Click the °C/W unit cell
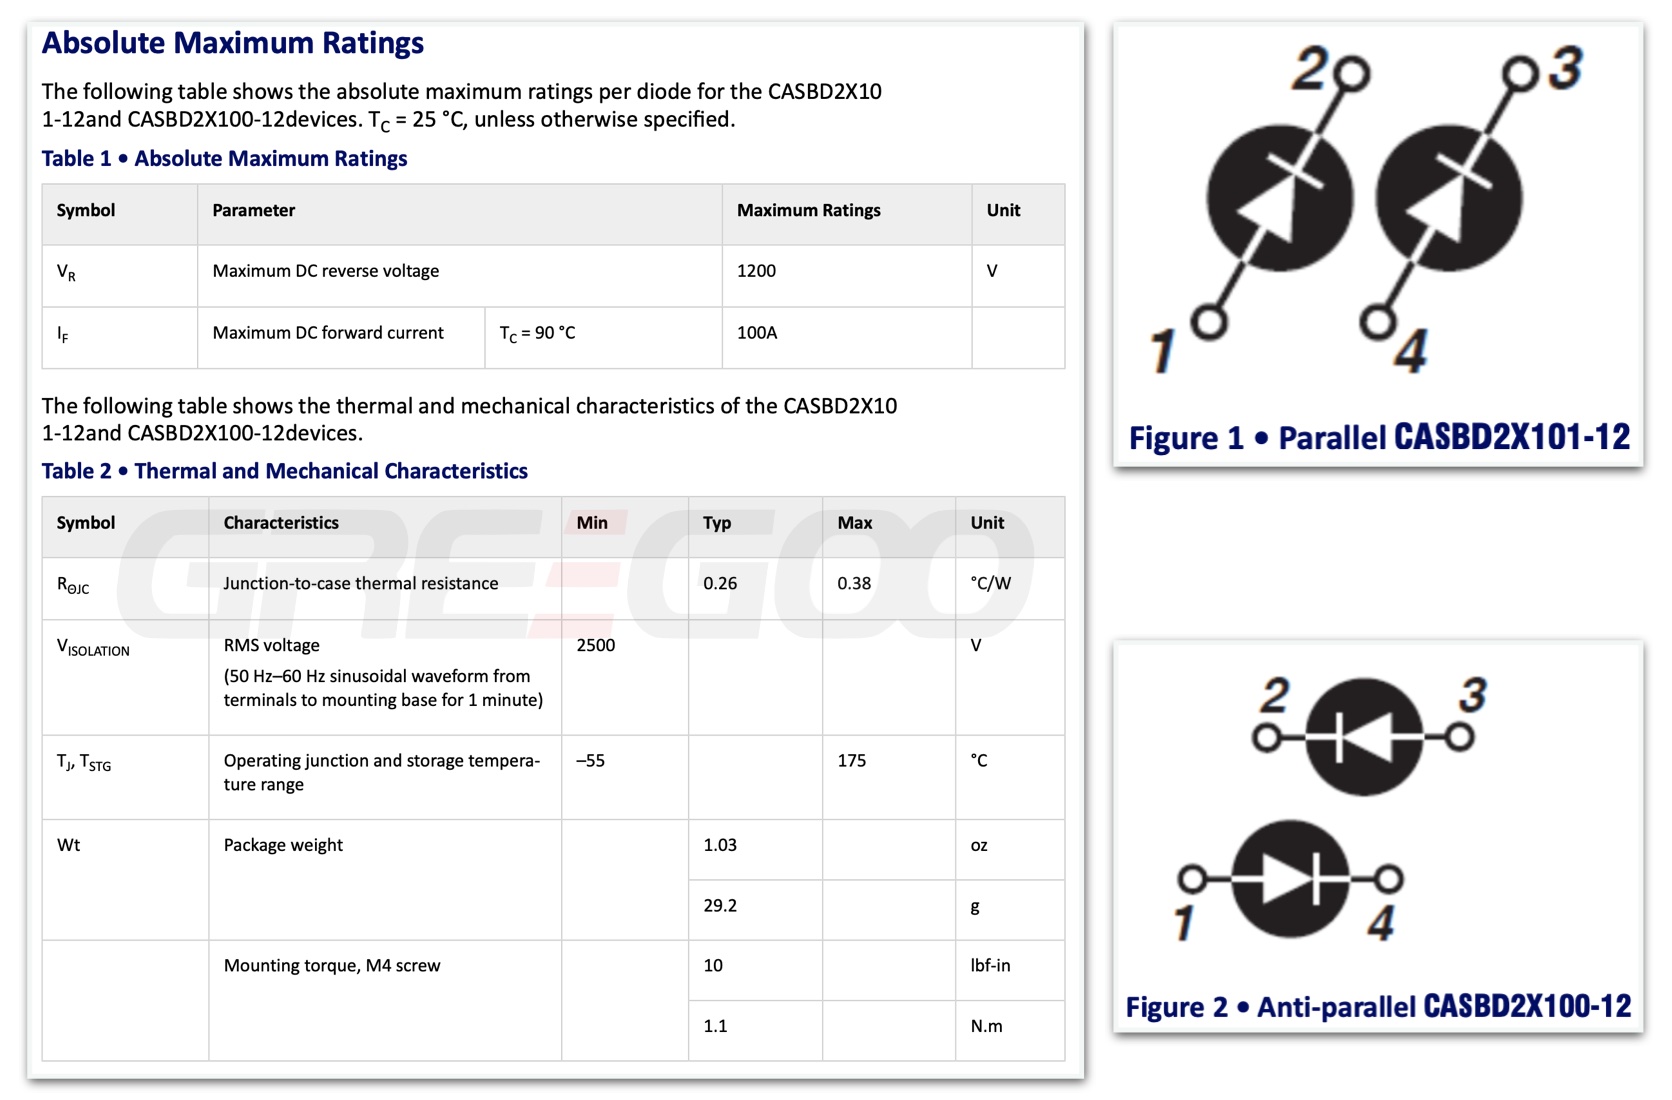1672x1100 pixels. [x=1010, y=589]
